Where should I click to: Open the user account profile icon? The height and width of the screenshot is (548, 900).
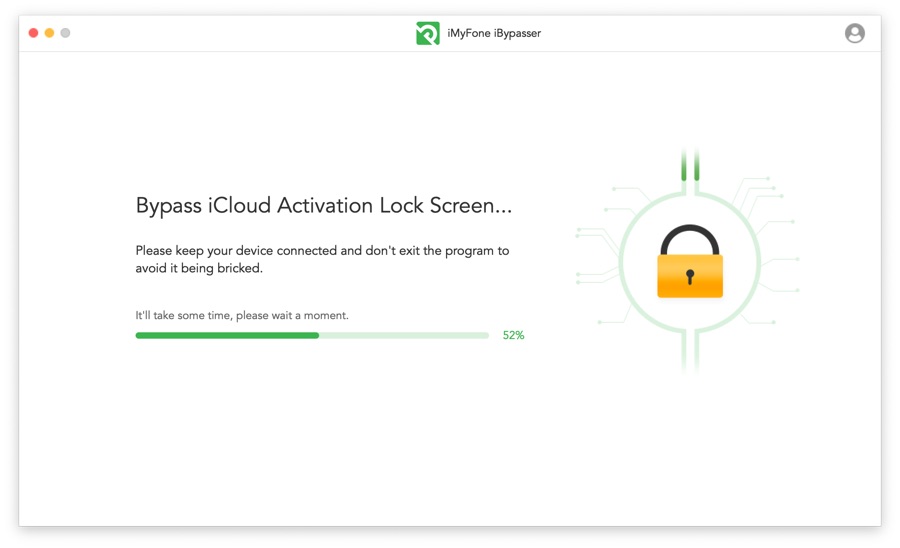pos(854,33)
